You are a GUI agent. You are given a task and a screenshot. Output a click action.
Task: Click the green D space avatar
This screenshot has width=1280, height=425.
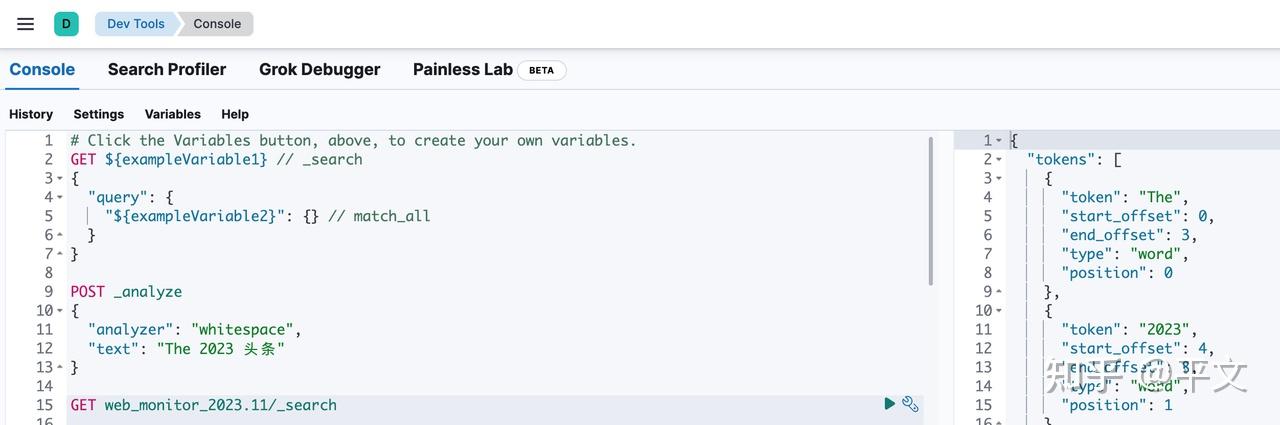pos(66,24)
